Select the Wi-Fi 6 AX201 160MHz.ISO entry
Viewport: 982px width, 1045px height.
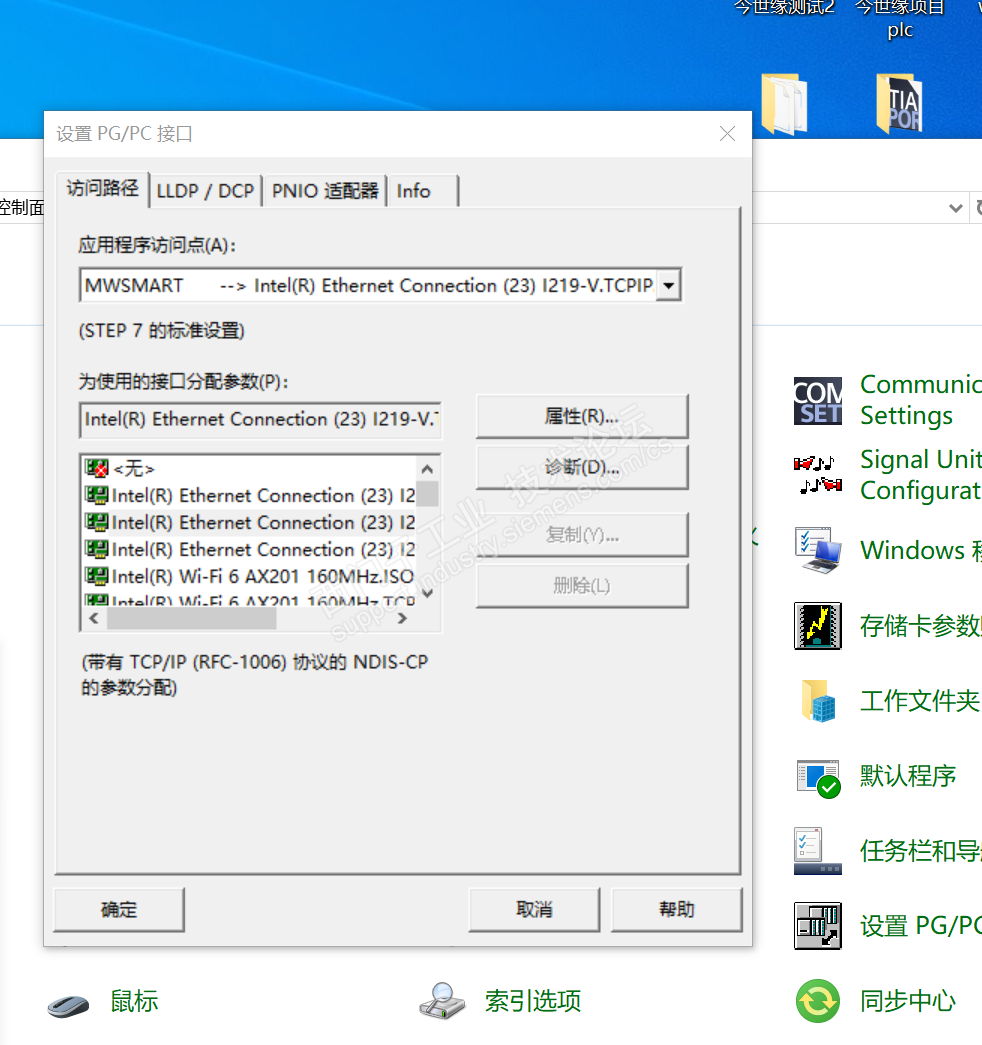pyautogui.click(x=249, y=576)
